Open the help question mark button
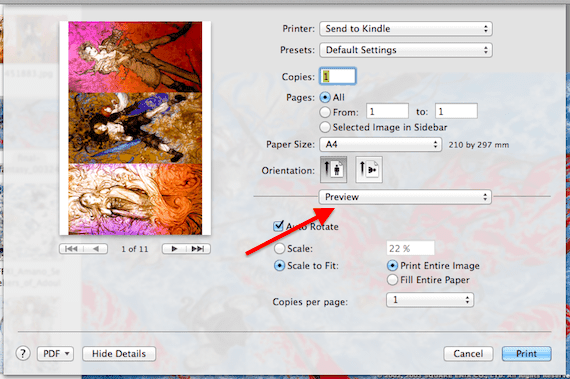Viewport: 570px width, 379px height. click(23, 353)
